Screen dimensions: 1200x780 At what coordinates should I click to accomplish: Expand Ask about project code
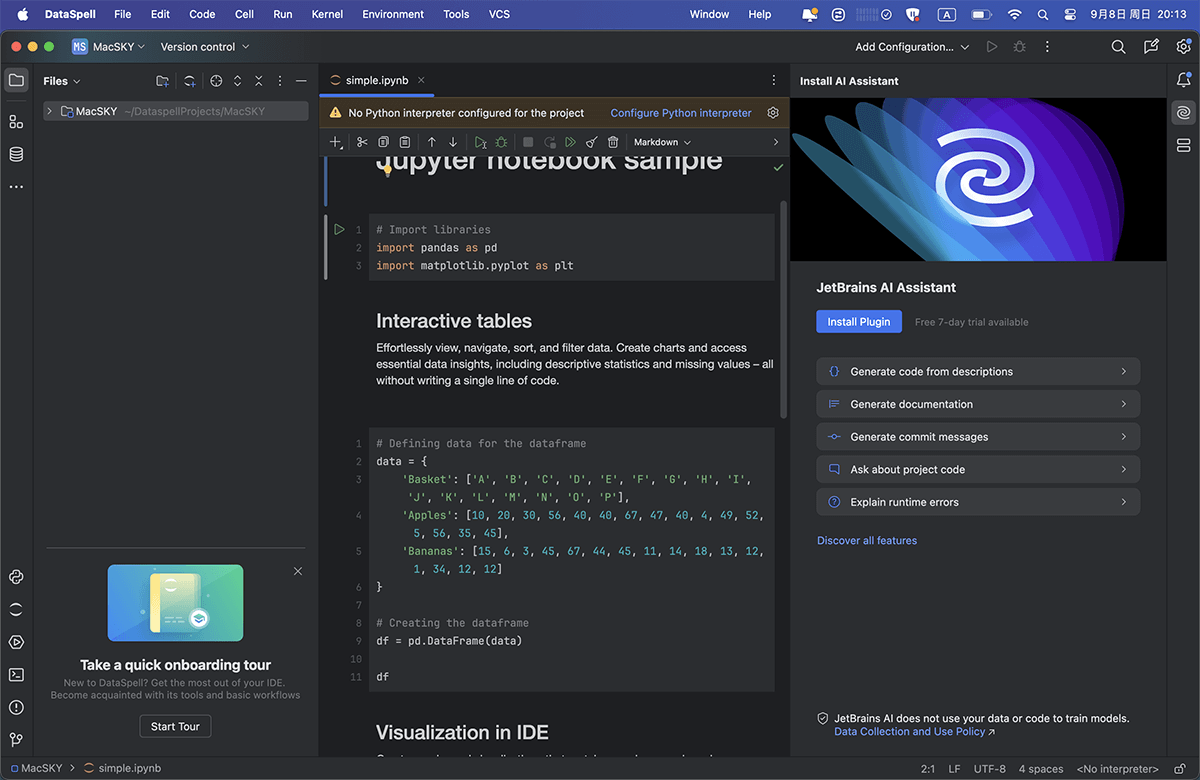point(978,469)
